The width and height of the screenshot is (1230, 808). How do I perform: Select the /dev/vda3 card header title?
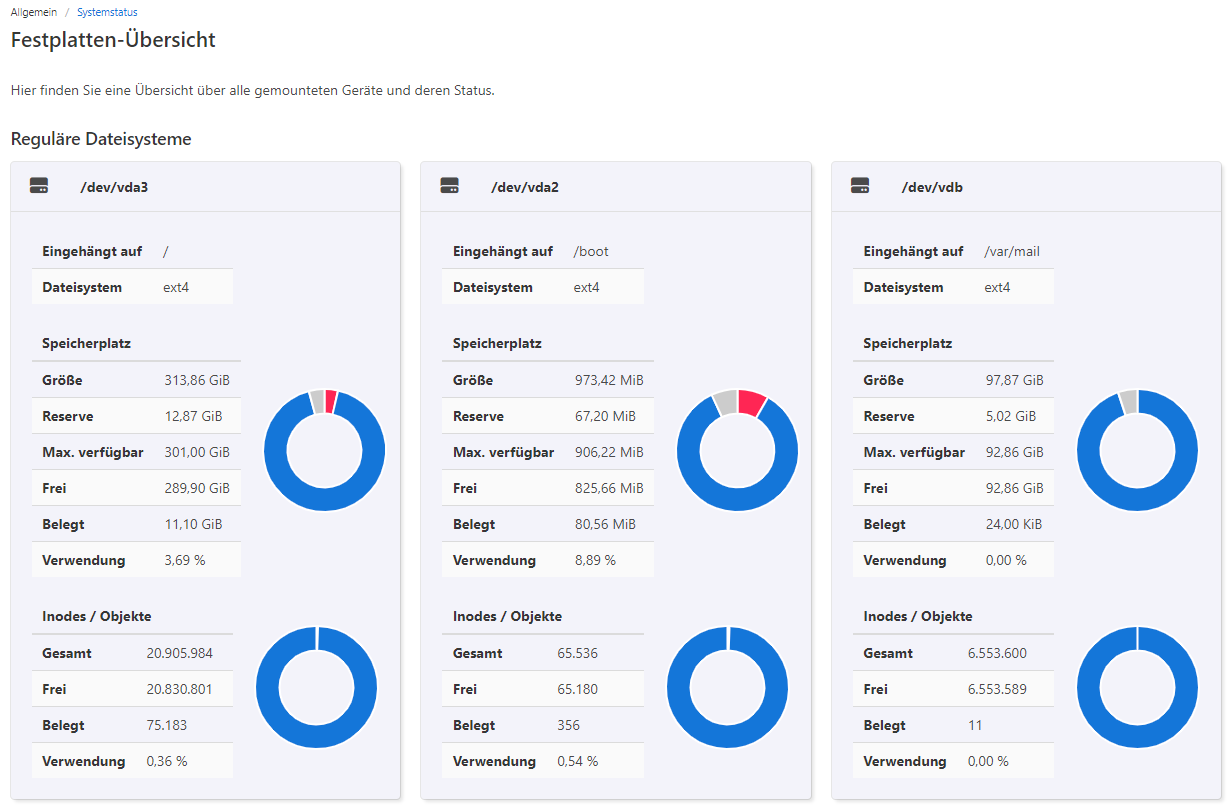(x=114, y=187)
